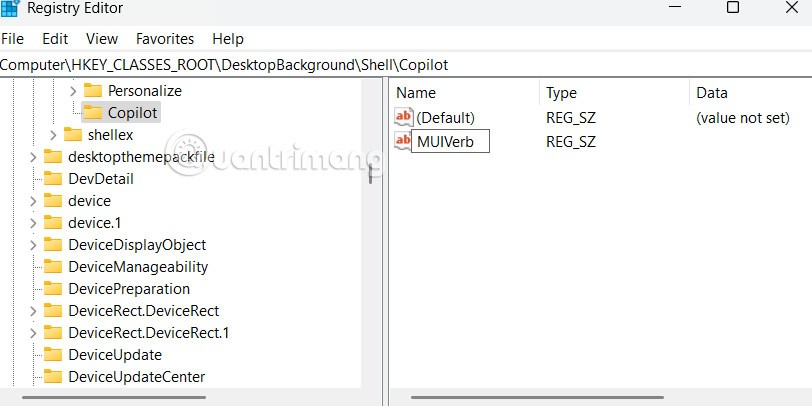Click the device folder icon
The height and width of the screenshot is (406, 812).
[x=53, y=200]
